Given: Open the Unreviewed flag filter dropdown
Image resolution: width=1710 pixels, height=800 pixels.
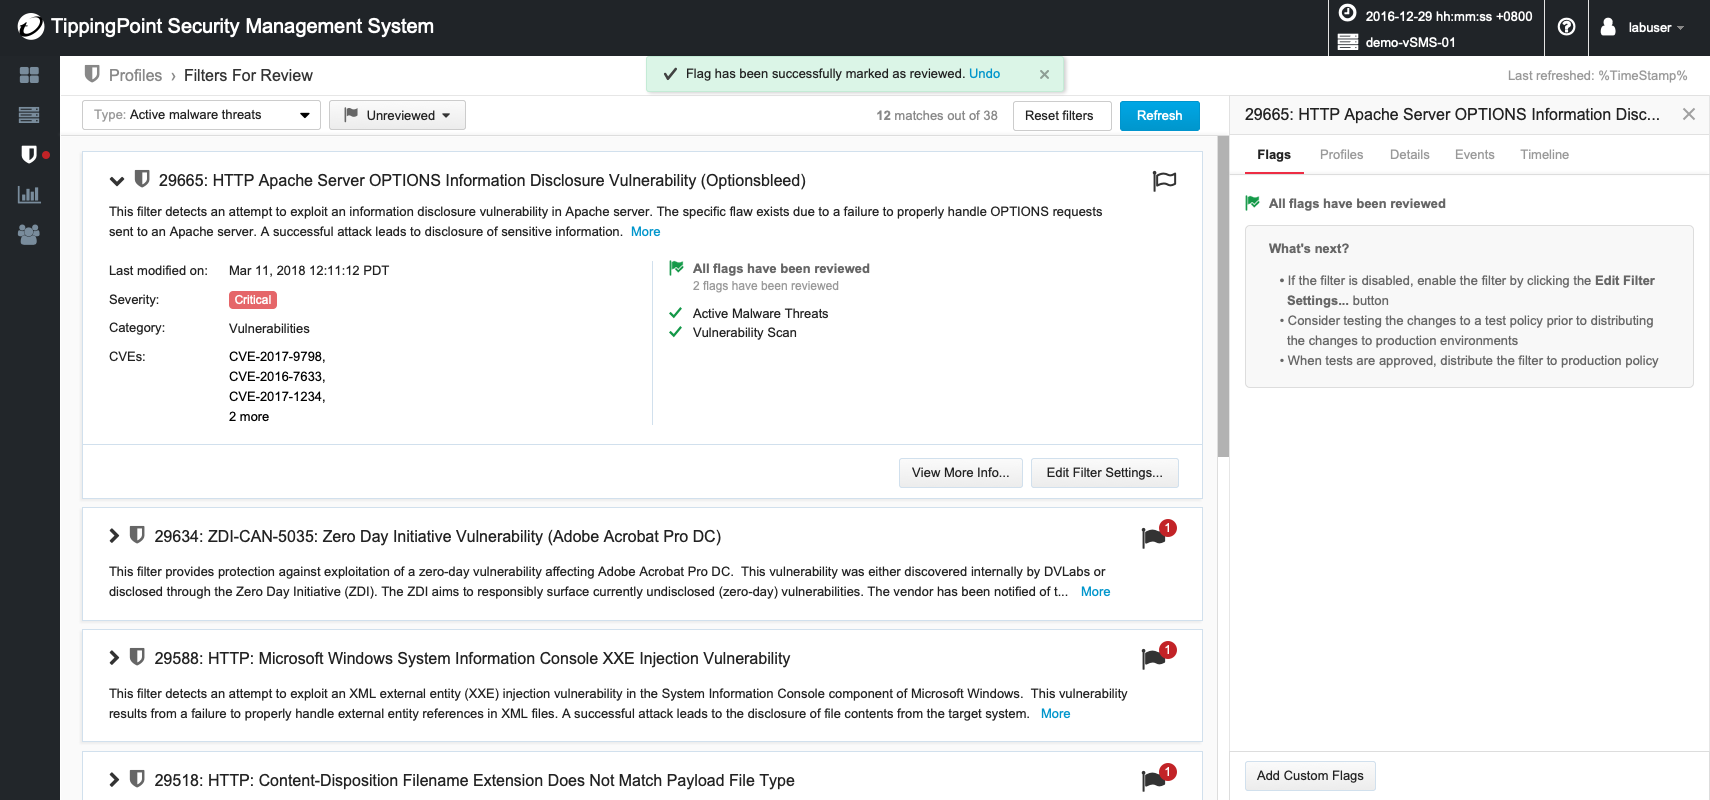Looking at the screenshot, I should 397,115.
